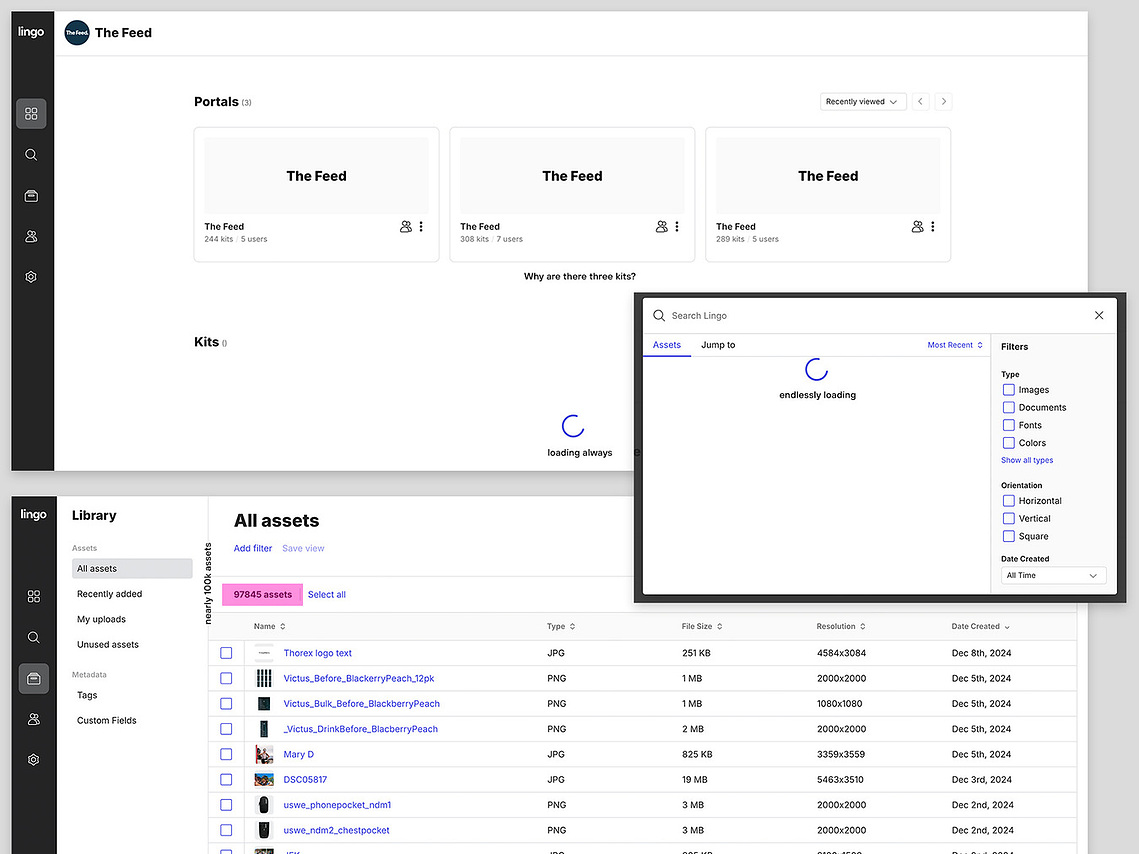The width and height of the screenshot is (1139, 854).
Task: Click users icon on 289 kits portal
Action: [917, 227]
